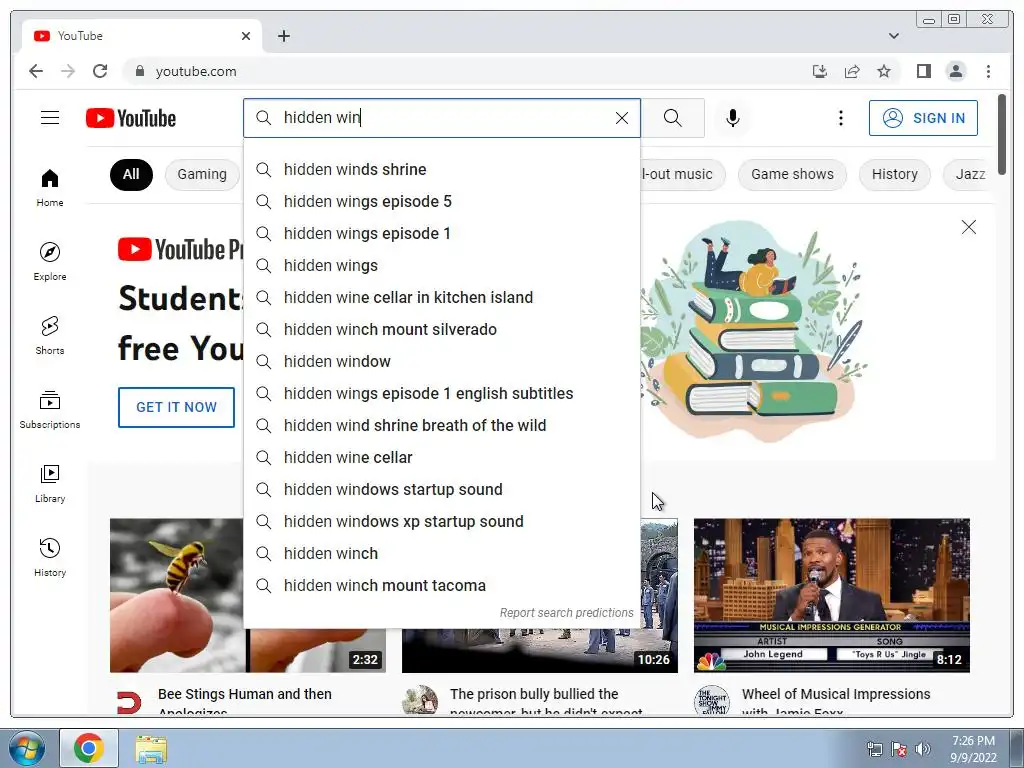
Task: Select the Game shows filter chip
Action: click(x=792, y=174)
